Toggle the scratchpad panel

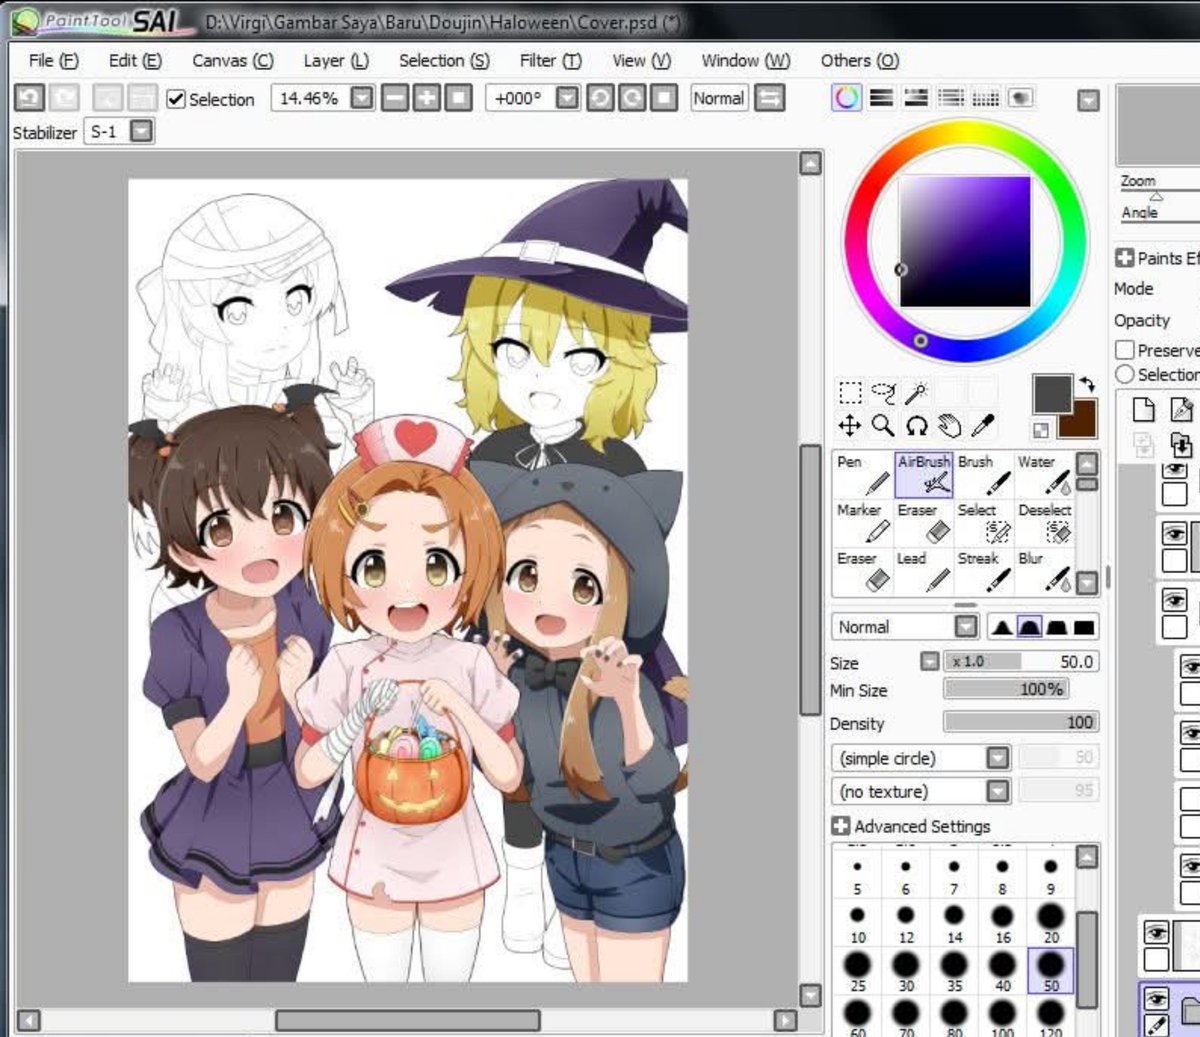tap(1020, 98)
